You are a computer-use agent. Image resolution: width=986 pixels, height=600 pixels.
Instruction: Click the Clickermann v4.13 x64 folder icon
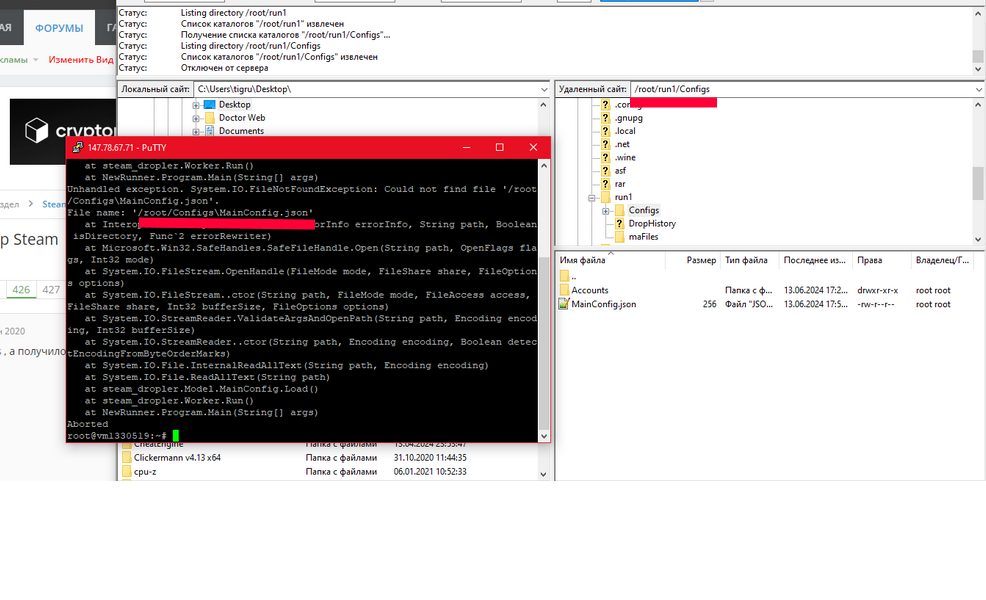[x=126, y=457]
